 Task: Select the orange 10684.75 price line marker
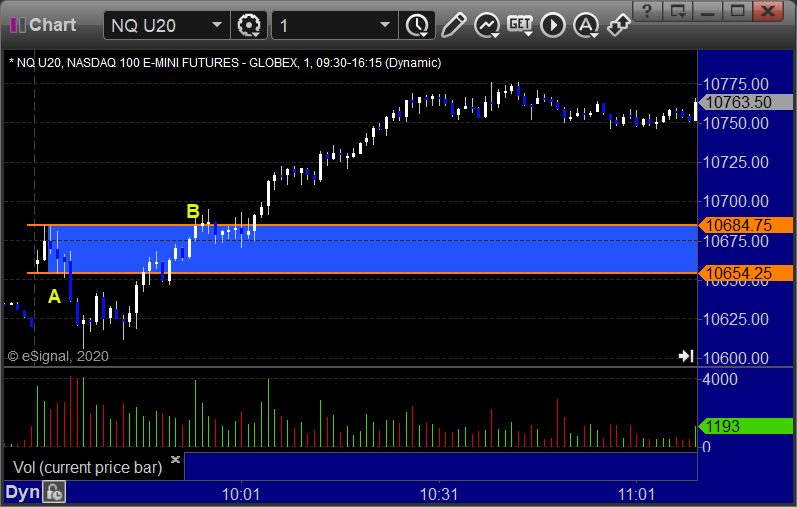tap(746, 225)
